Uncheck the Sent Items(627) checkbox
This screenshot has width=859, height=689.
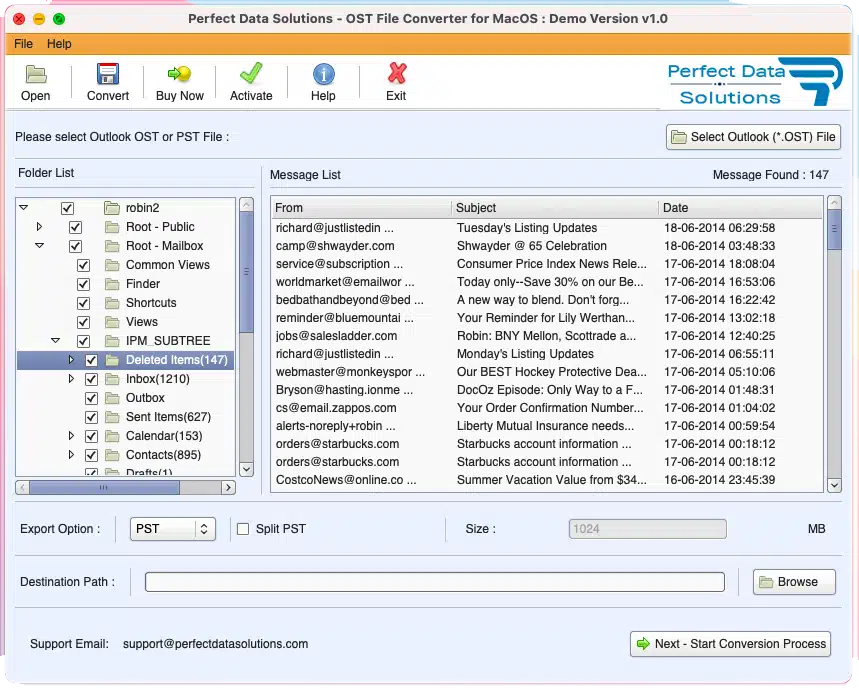coord(91,417)
